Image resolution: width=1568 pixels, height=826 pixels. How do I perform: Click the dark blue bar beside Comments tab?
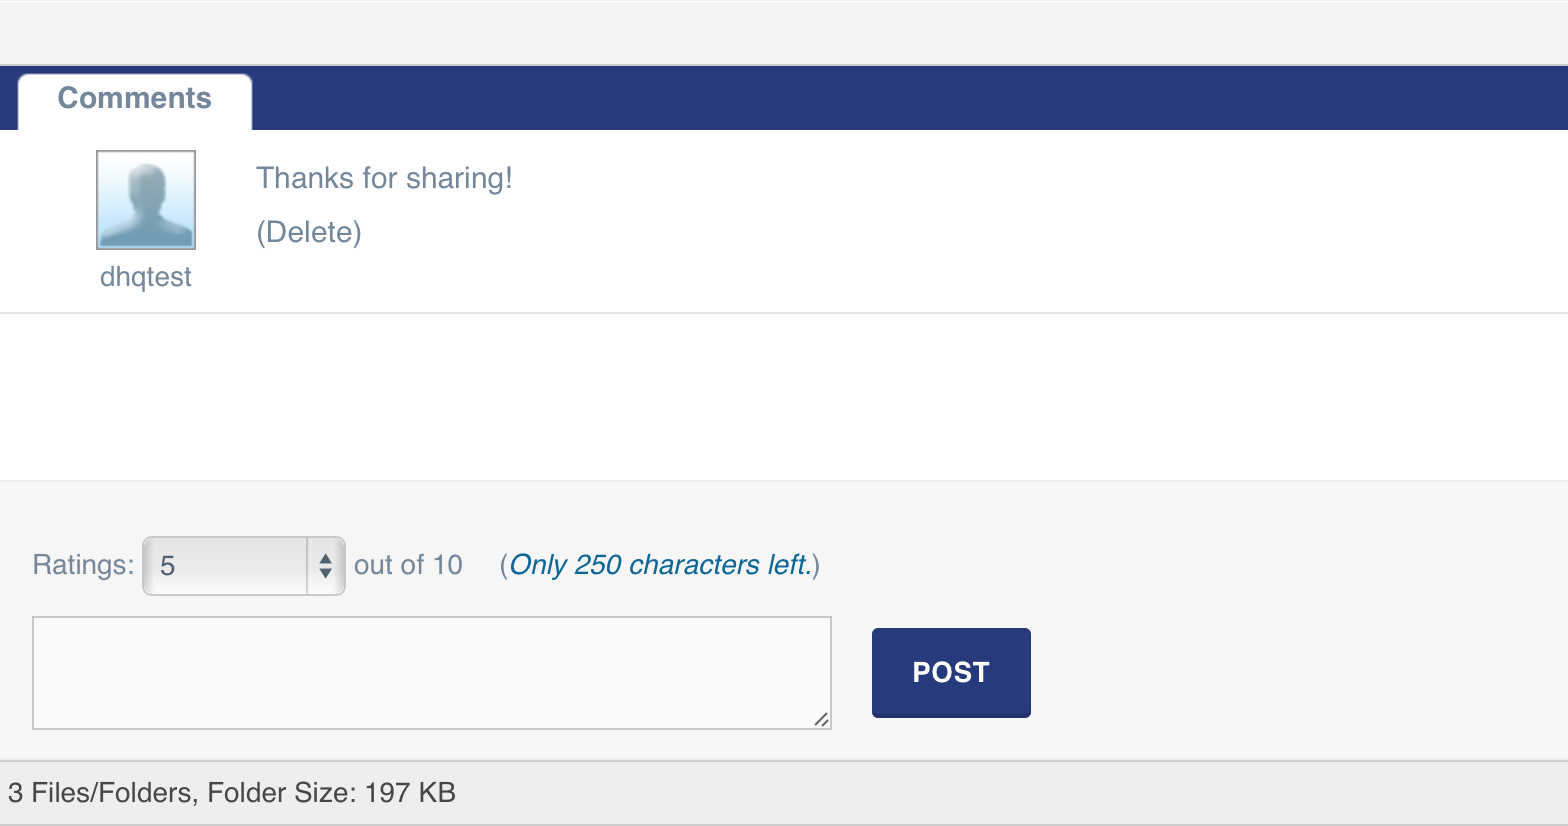point(900,98)
